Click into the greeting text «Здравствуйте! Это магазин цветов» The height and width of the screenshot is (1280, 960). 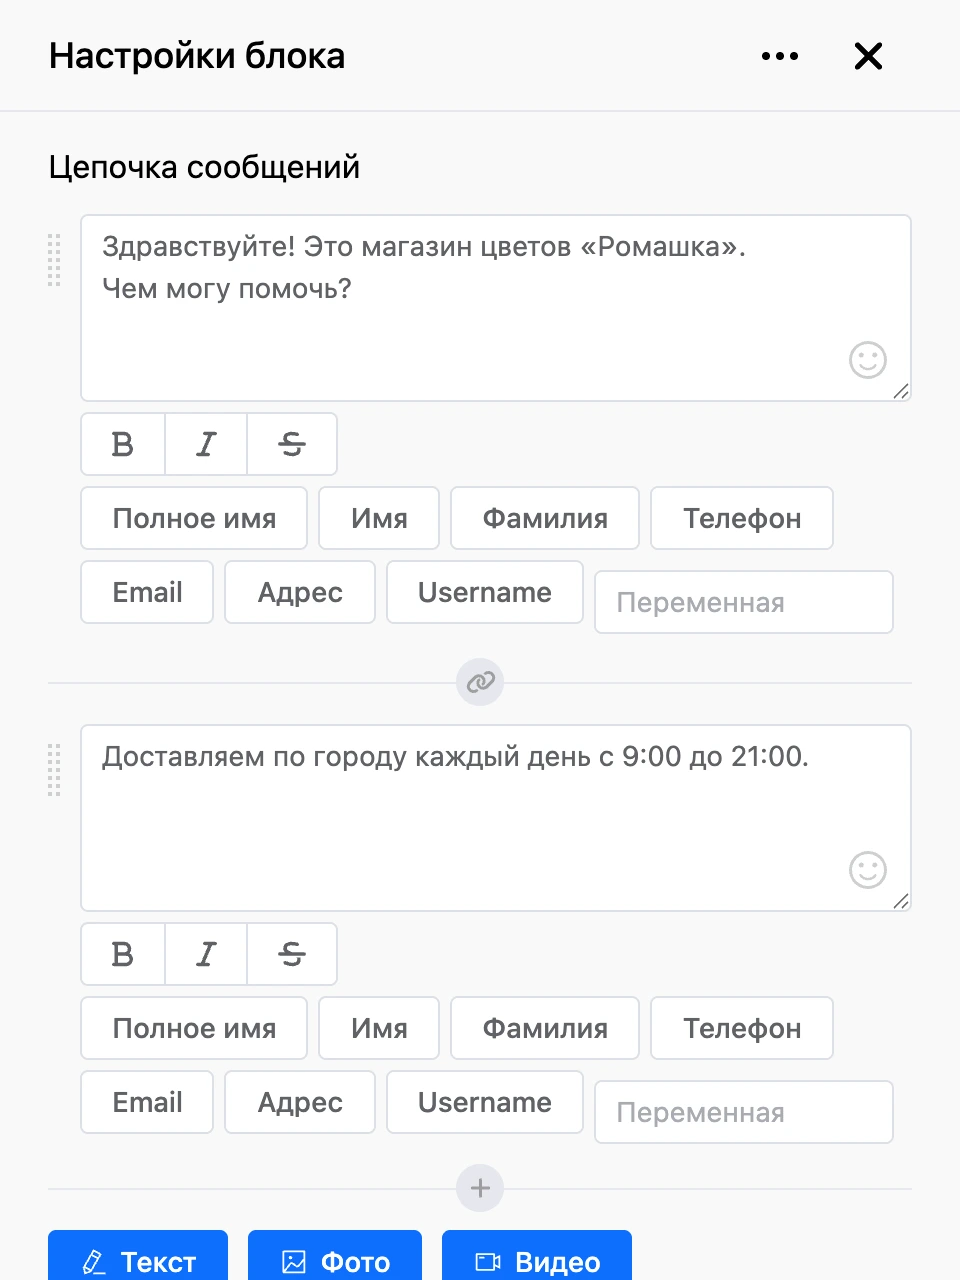click(x=337, y=246)
